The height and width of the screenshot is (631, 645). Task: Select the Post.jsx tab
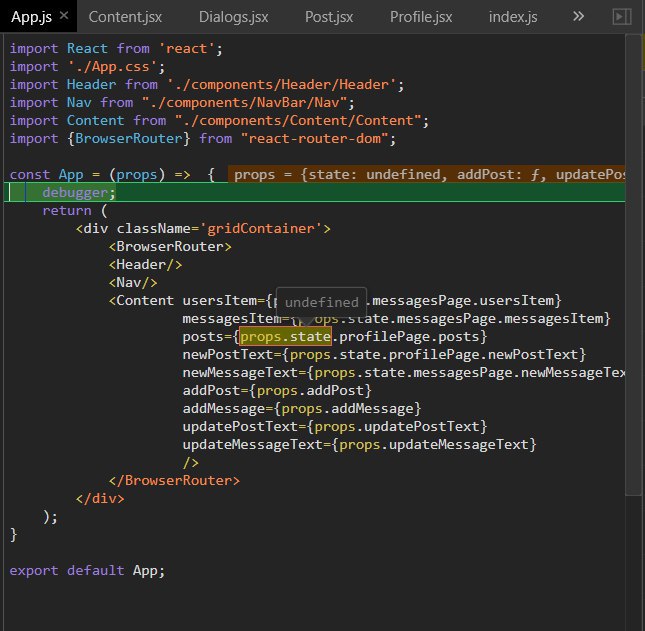pos(329,17)
